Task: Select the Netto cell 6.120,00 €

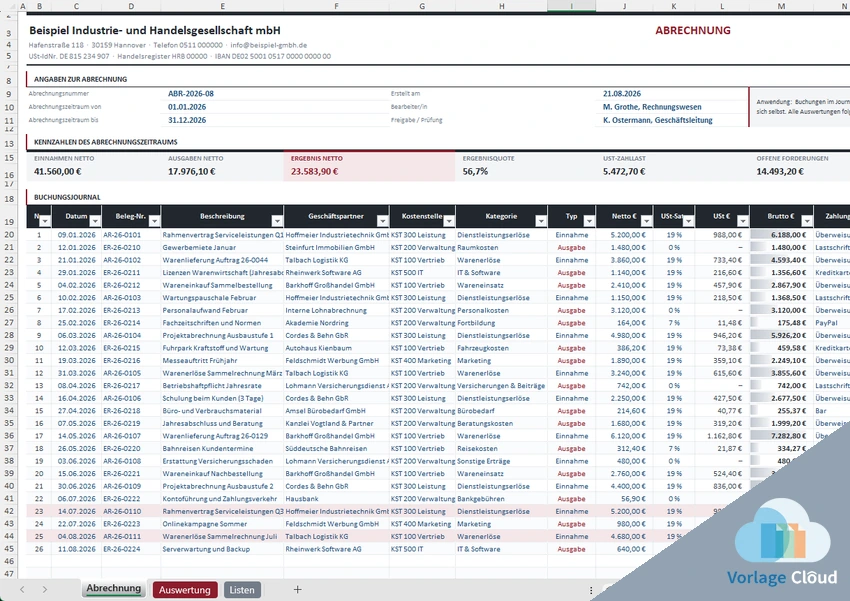Action: pyautogui.click(x=624, y=436)
